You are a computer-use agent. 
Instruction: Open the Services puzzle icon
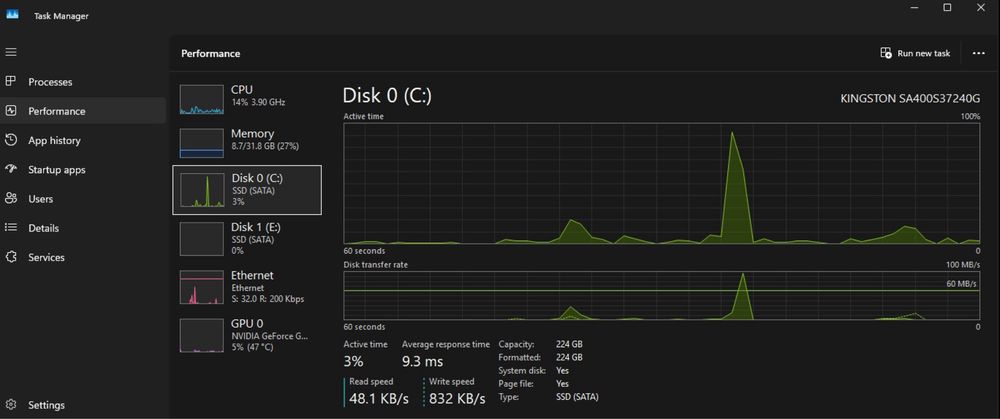pyautogui.click(x=10, y=257)
